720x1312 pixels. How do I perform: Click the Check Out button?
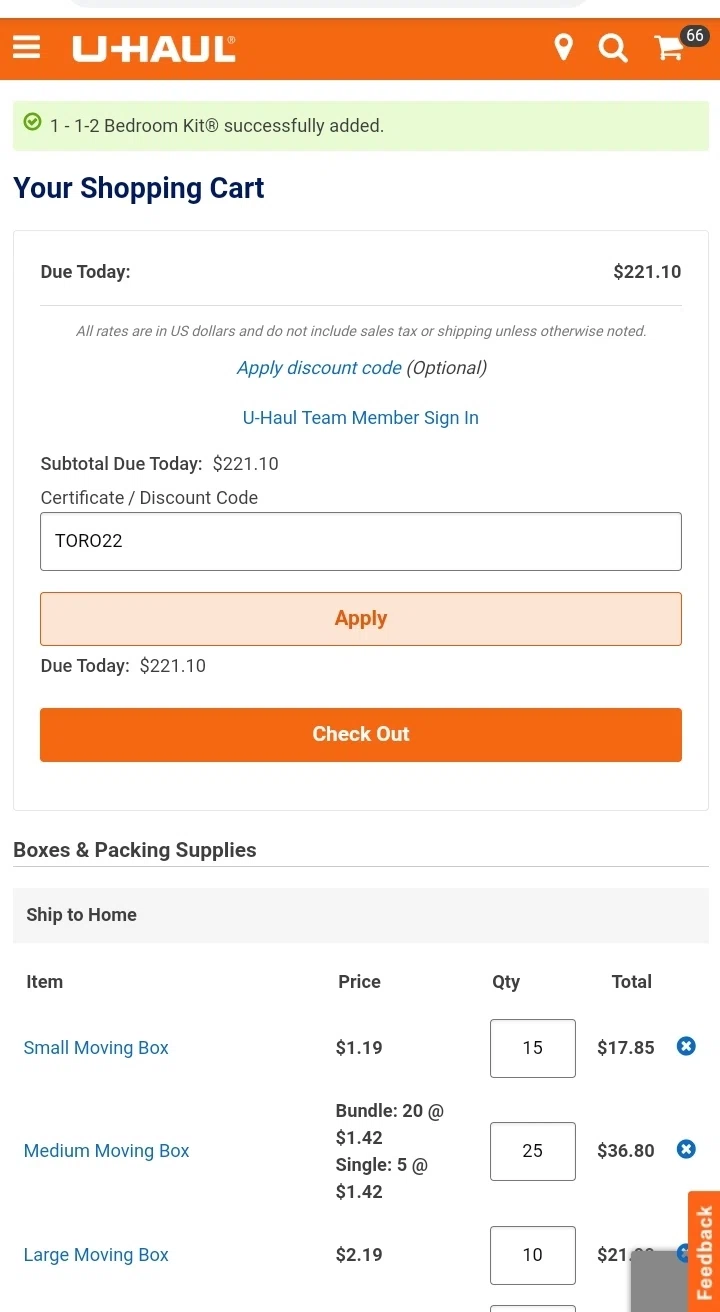361,734
